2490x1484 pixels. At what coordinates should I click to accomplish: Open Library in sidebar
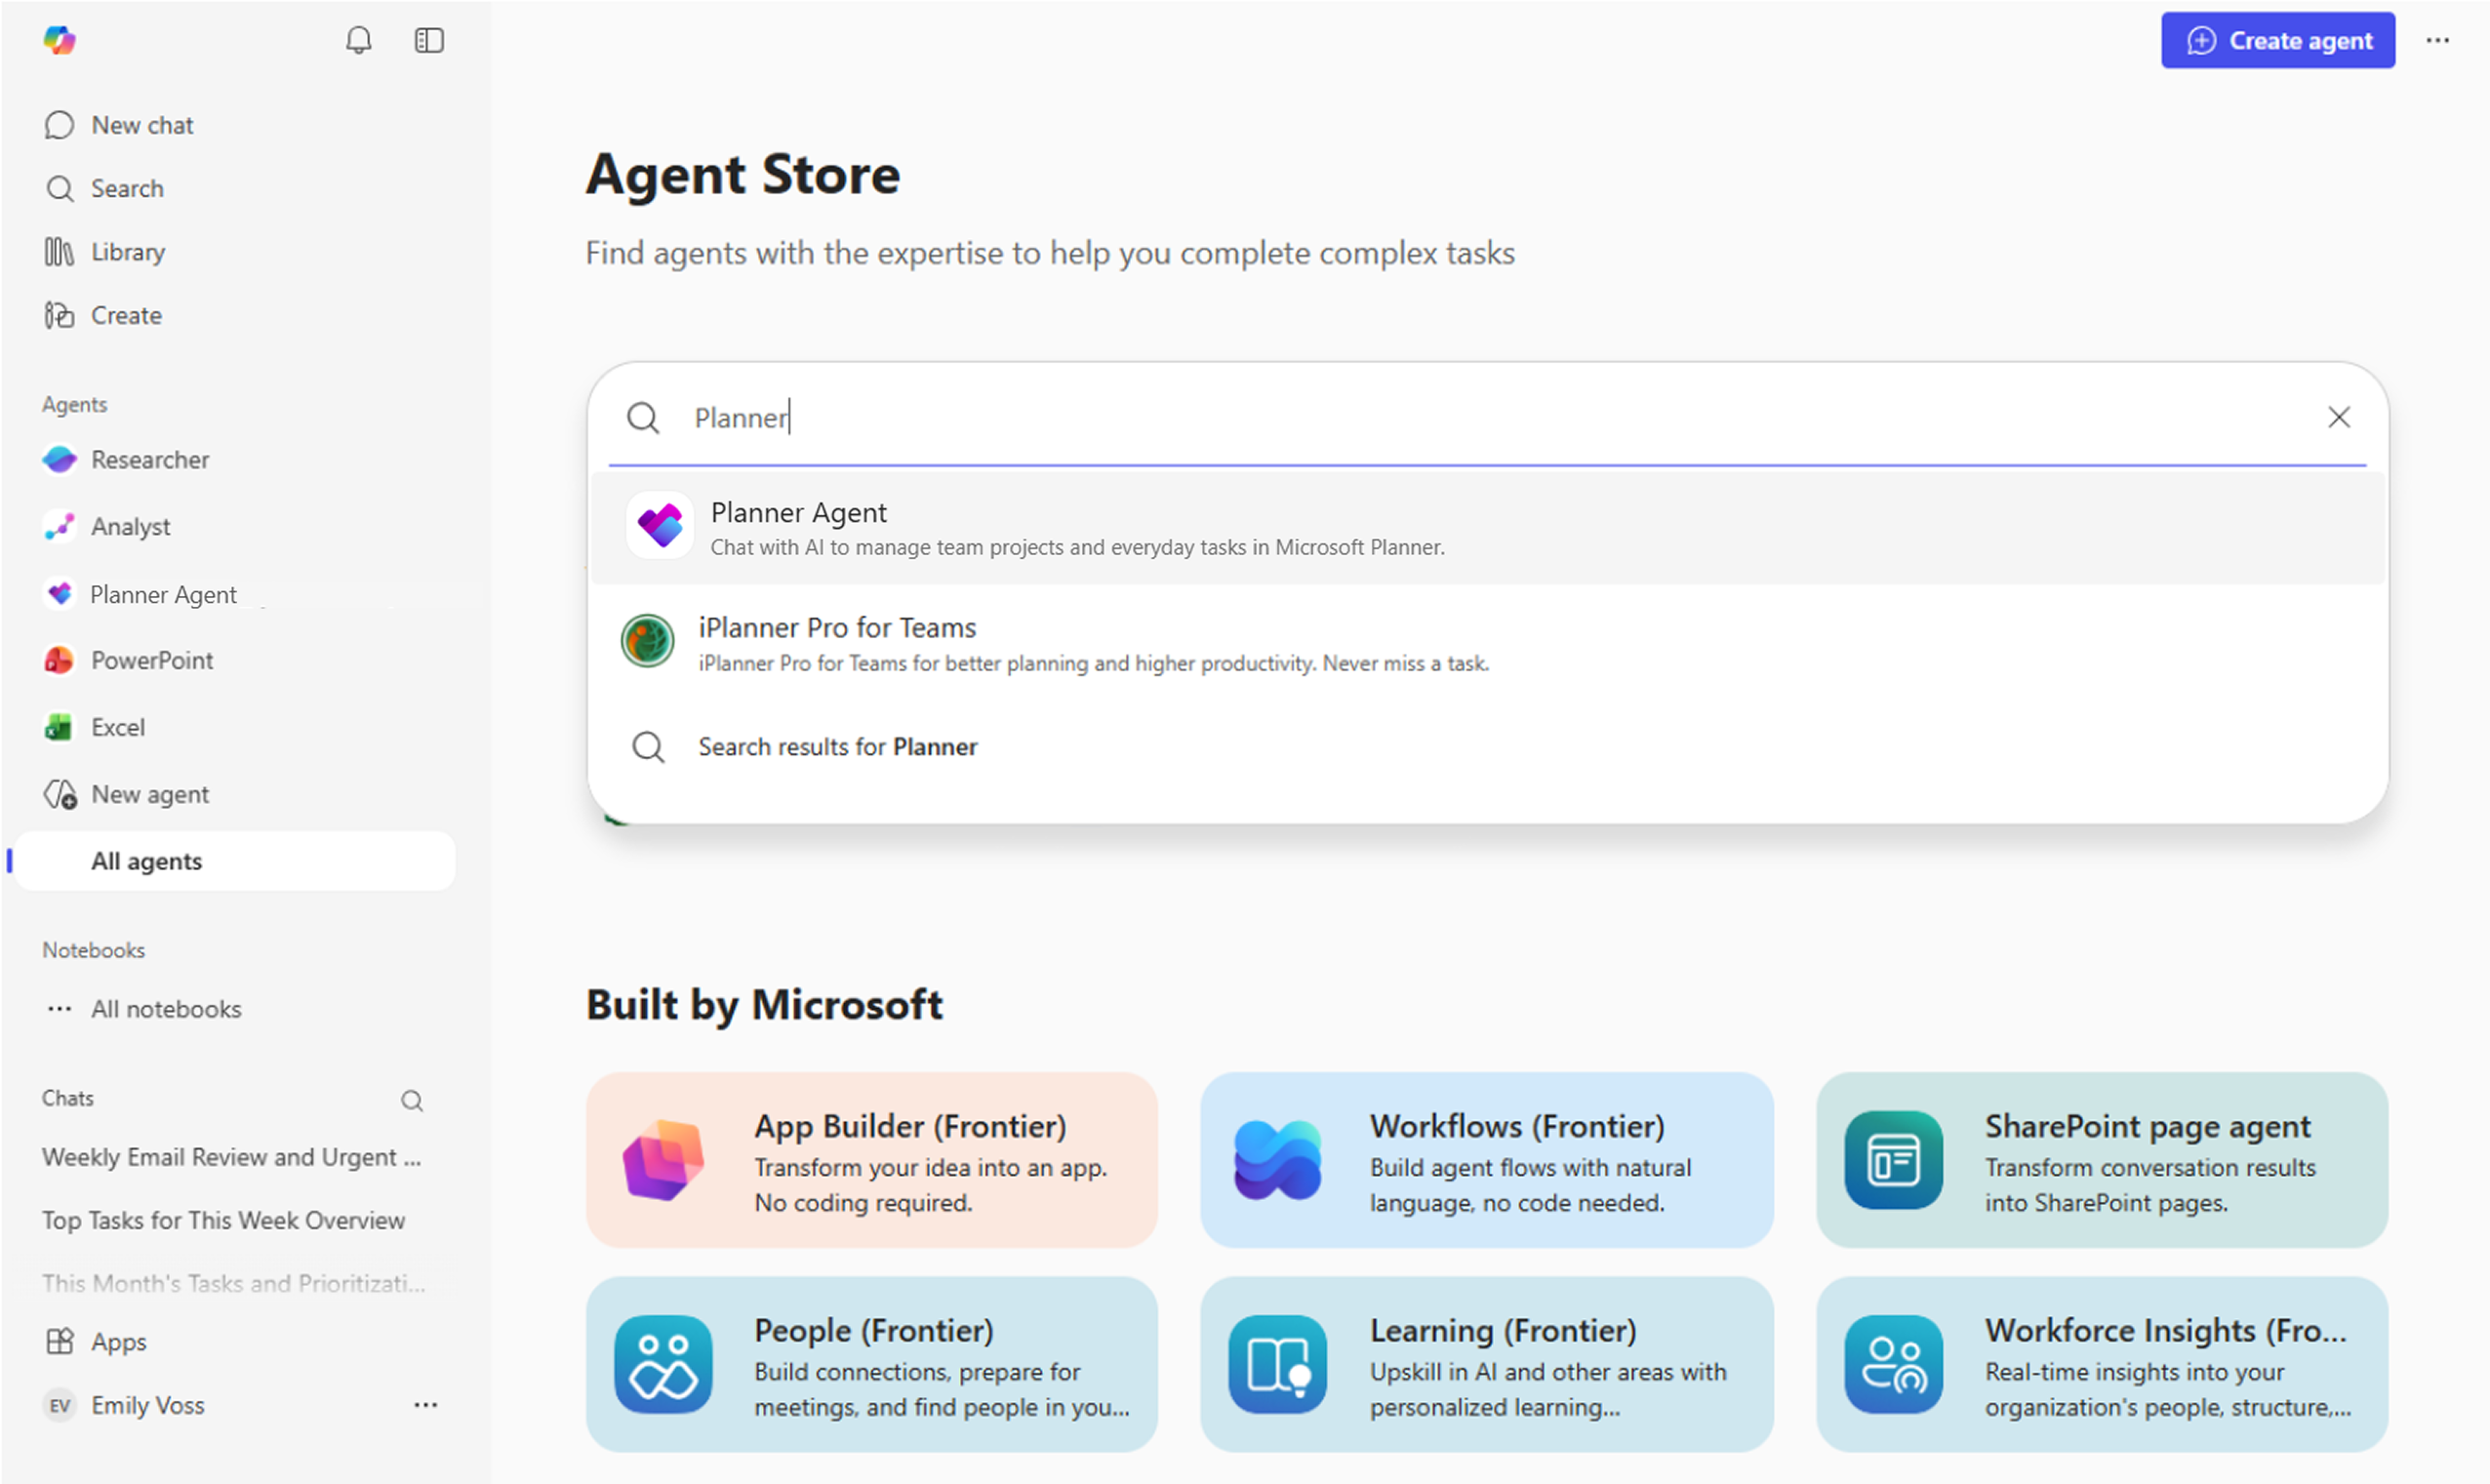click(104, 252)
